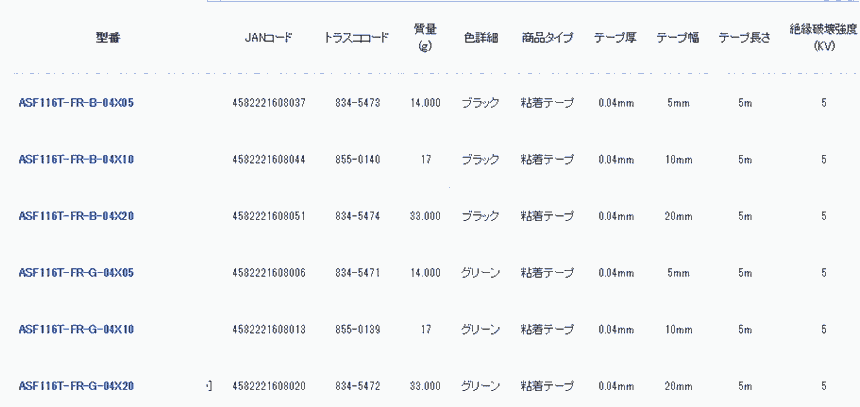This screenshot has width=860, height=407.
Task: Open product link ASF116T-FR-B-04X05
Action: point(76,103)
